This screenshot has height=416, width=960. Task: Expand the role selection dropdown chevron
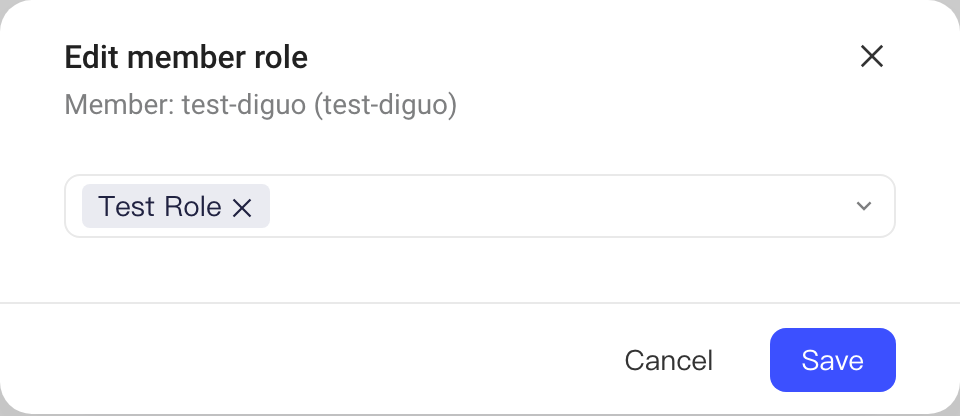coord(863,206)
